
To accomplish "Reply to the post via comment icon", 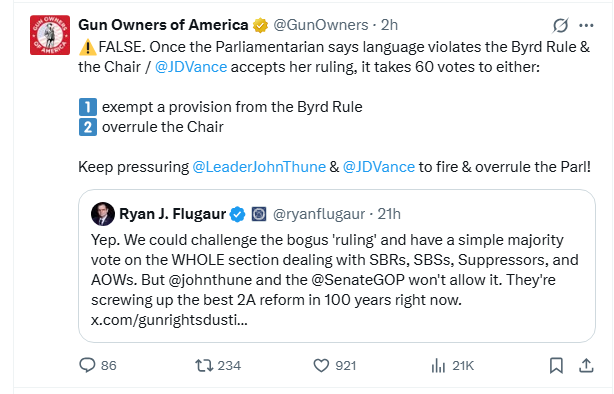I will [87, 365].
